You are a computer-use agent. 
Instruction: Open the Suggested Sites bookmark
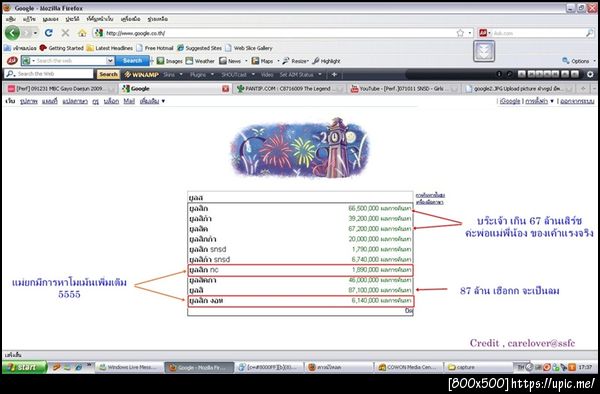(199, 48)
